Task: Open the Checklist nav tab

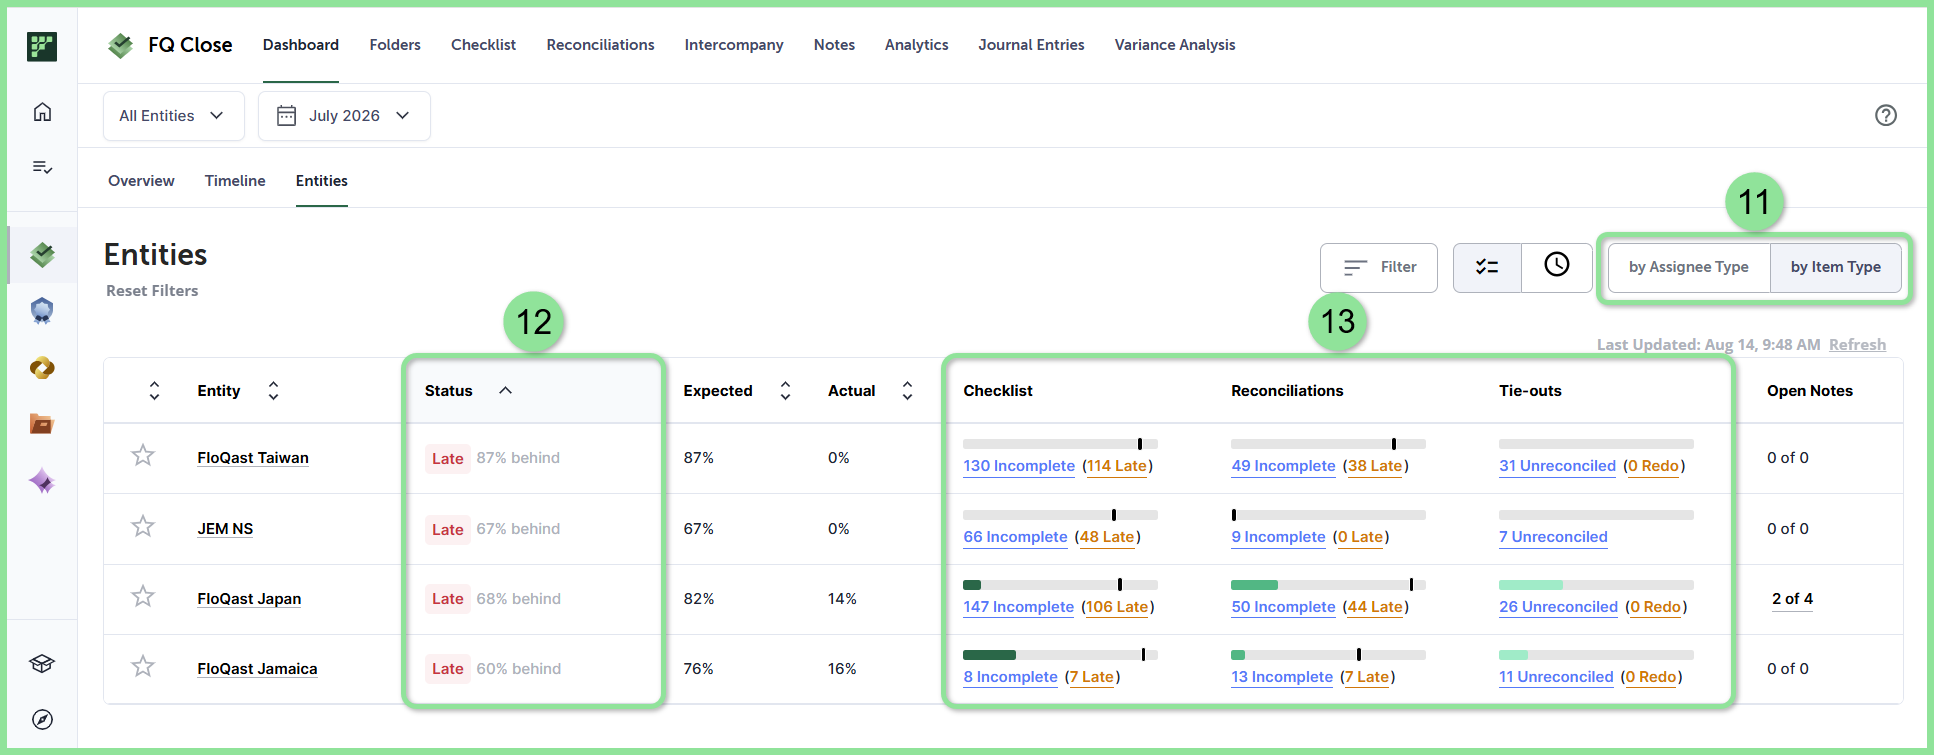Action: coord(483,45)
